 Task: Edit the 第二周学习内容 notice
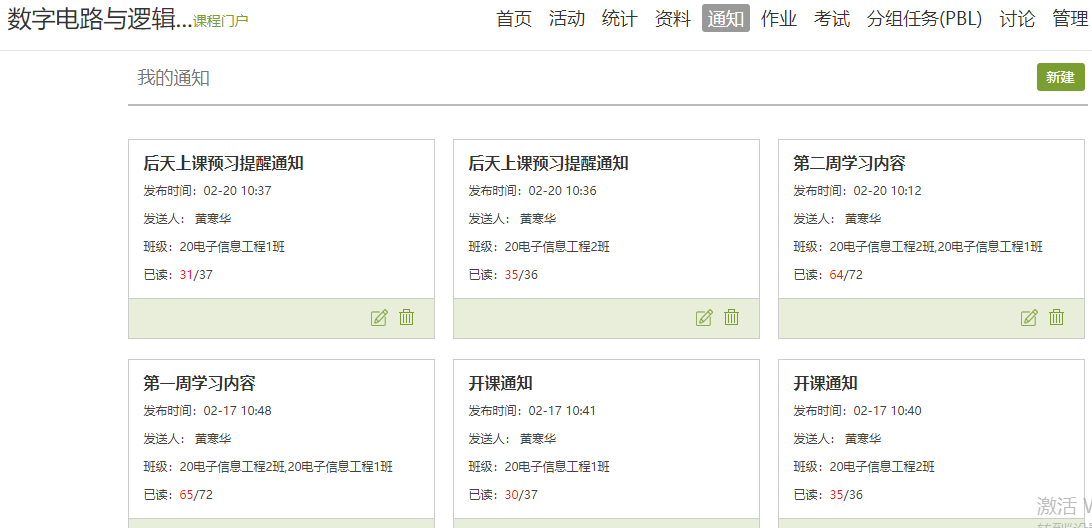point(1029,318)
